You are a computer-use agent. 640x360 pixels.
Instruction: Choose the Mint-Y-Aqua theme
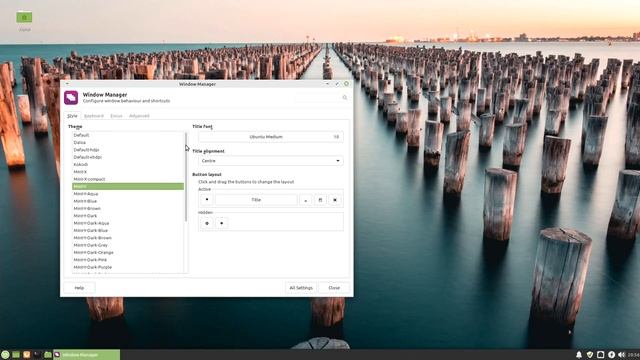[x=128, y=194]
